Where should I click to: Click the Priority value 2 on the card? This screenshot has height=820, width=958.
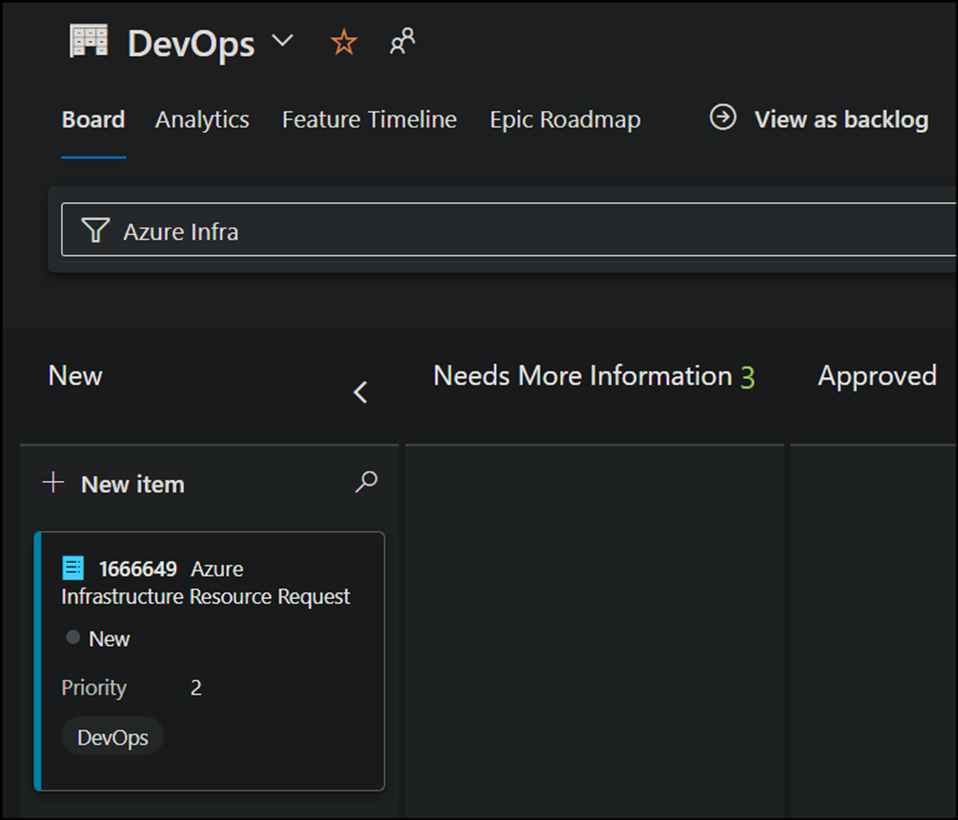click(x=196, y=688)
